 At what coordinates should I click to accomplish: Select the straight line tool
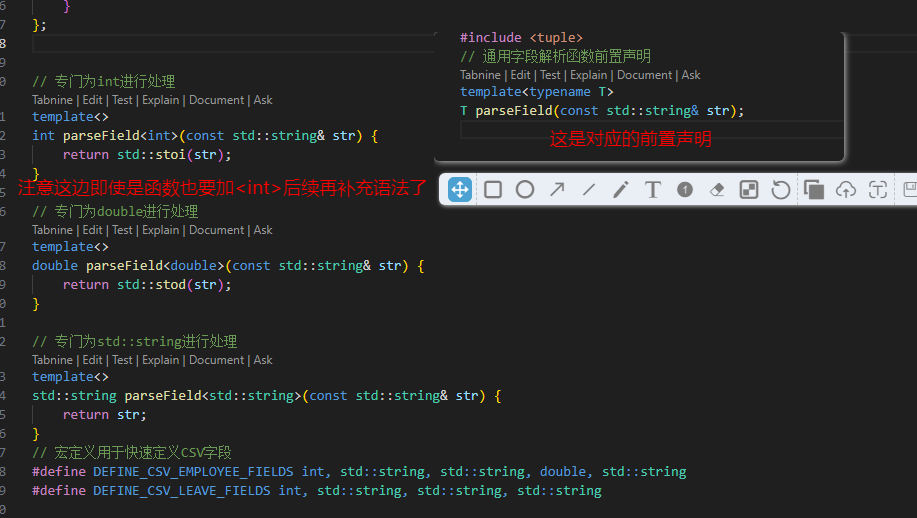click(x=589, y=189)
